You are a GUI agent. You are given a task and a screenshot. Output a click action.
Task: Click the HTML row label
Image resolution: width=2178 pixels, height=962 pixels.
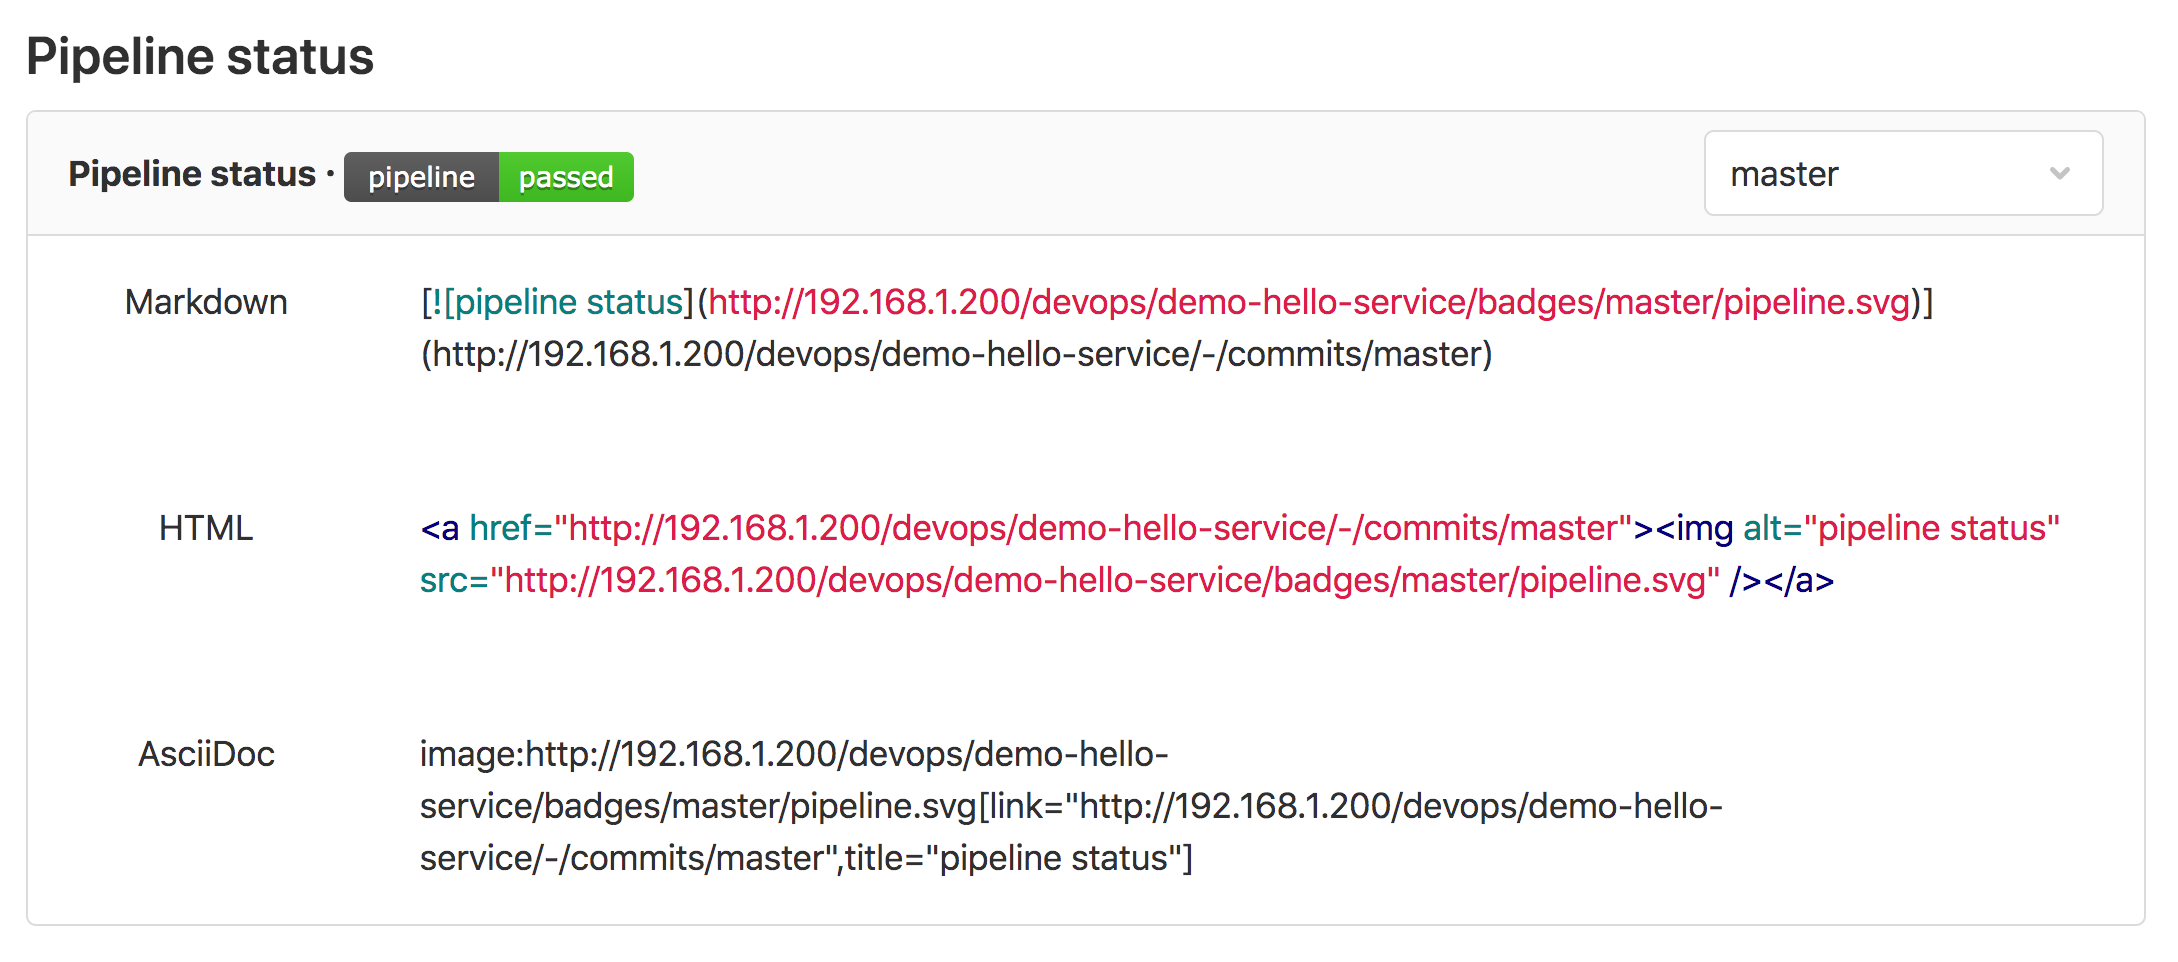[206, 528]
